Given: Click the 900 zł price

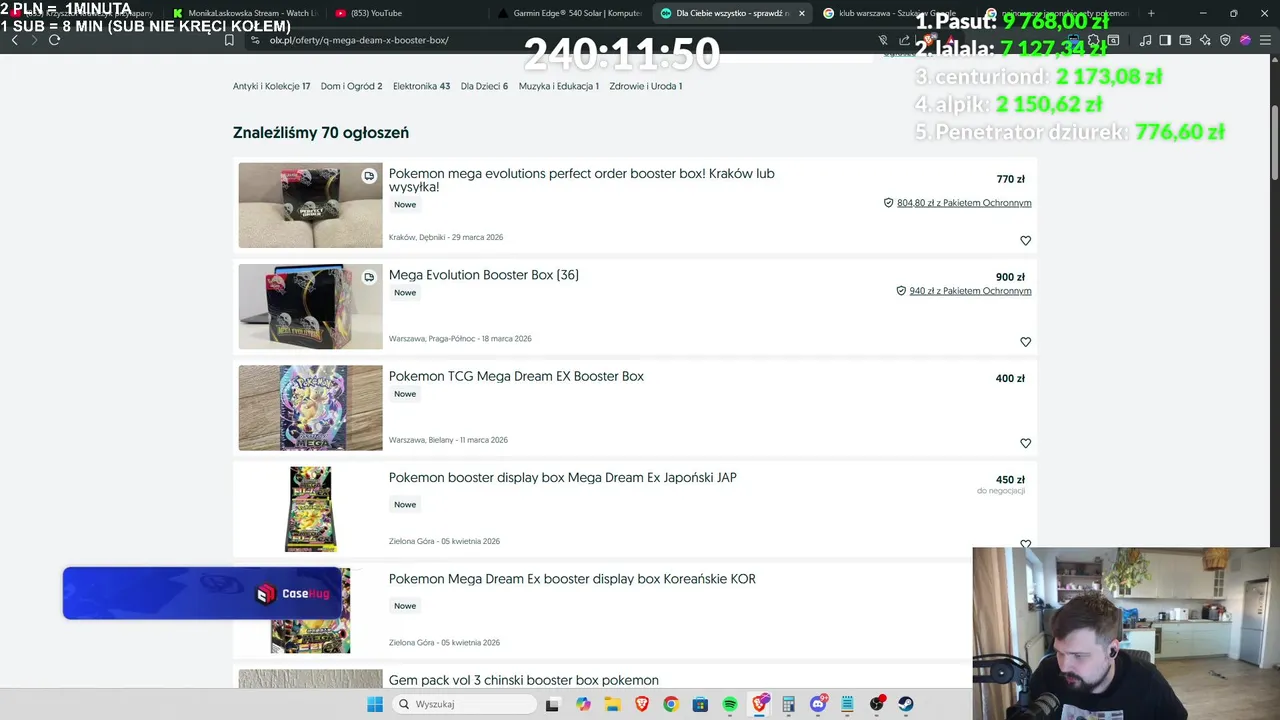Looking at the screenshot, I should pyautogui.click(x=1010, y=277).
